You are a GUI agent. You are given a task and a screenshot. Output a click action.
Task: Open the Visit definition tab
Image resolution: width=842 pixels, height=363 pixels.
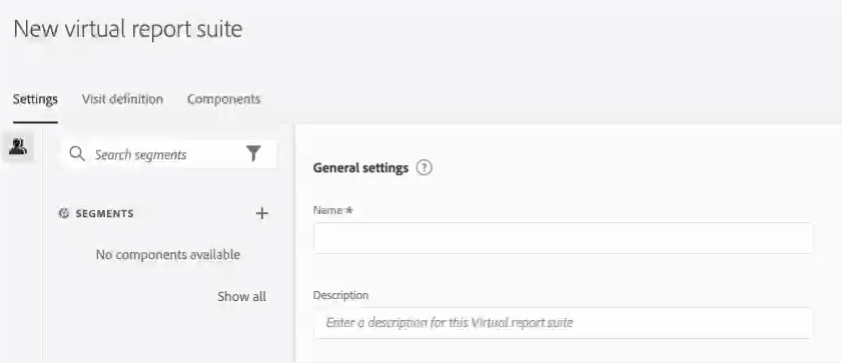(x=122, y=99)
